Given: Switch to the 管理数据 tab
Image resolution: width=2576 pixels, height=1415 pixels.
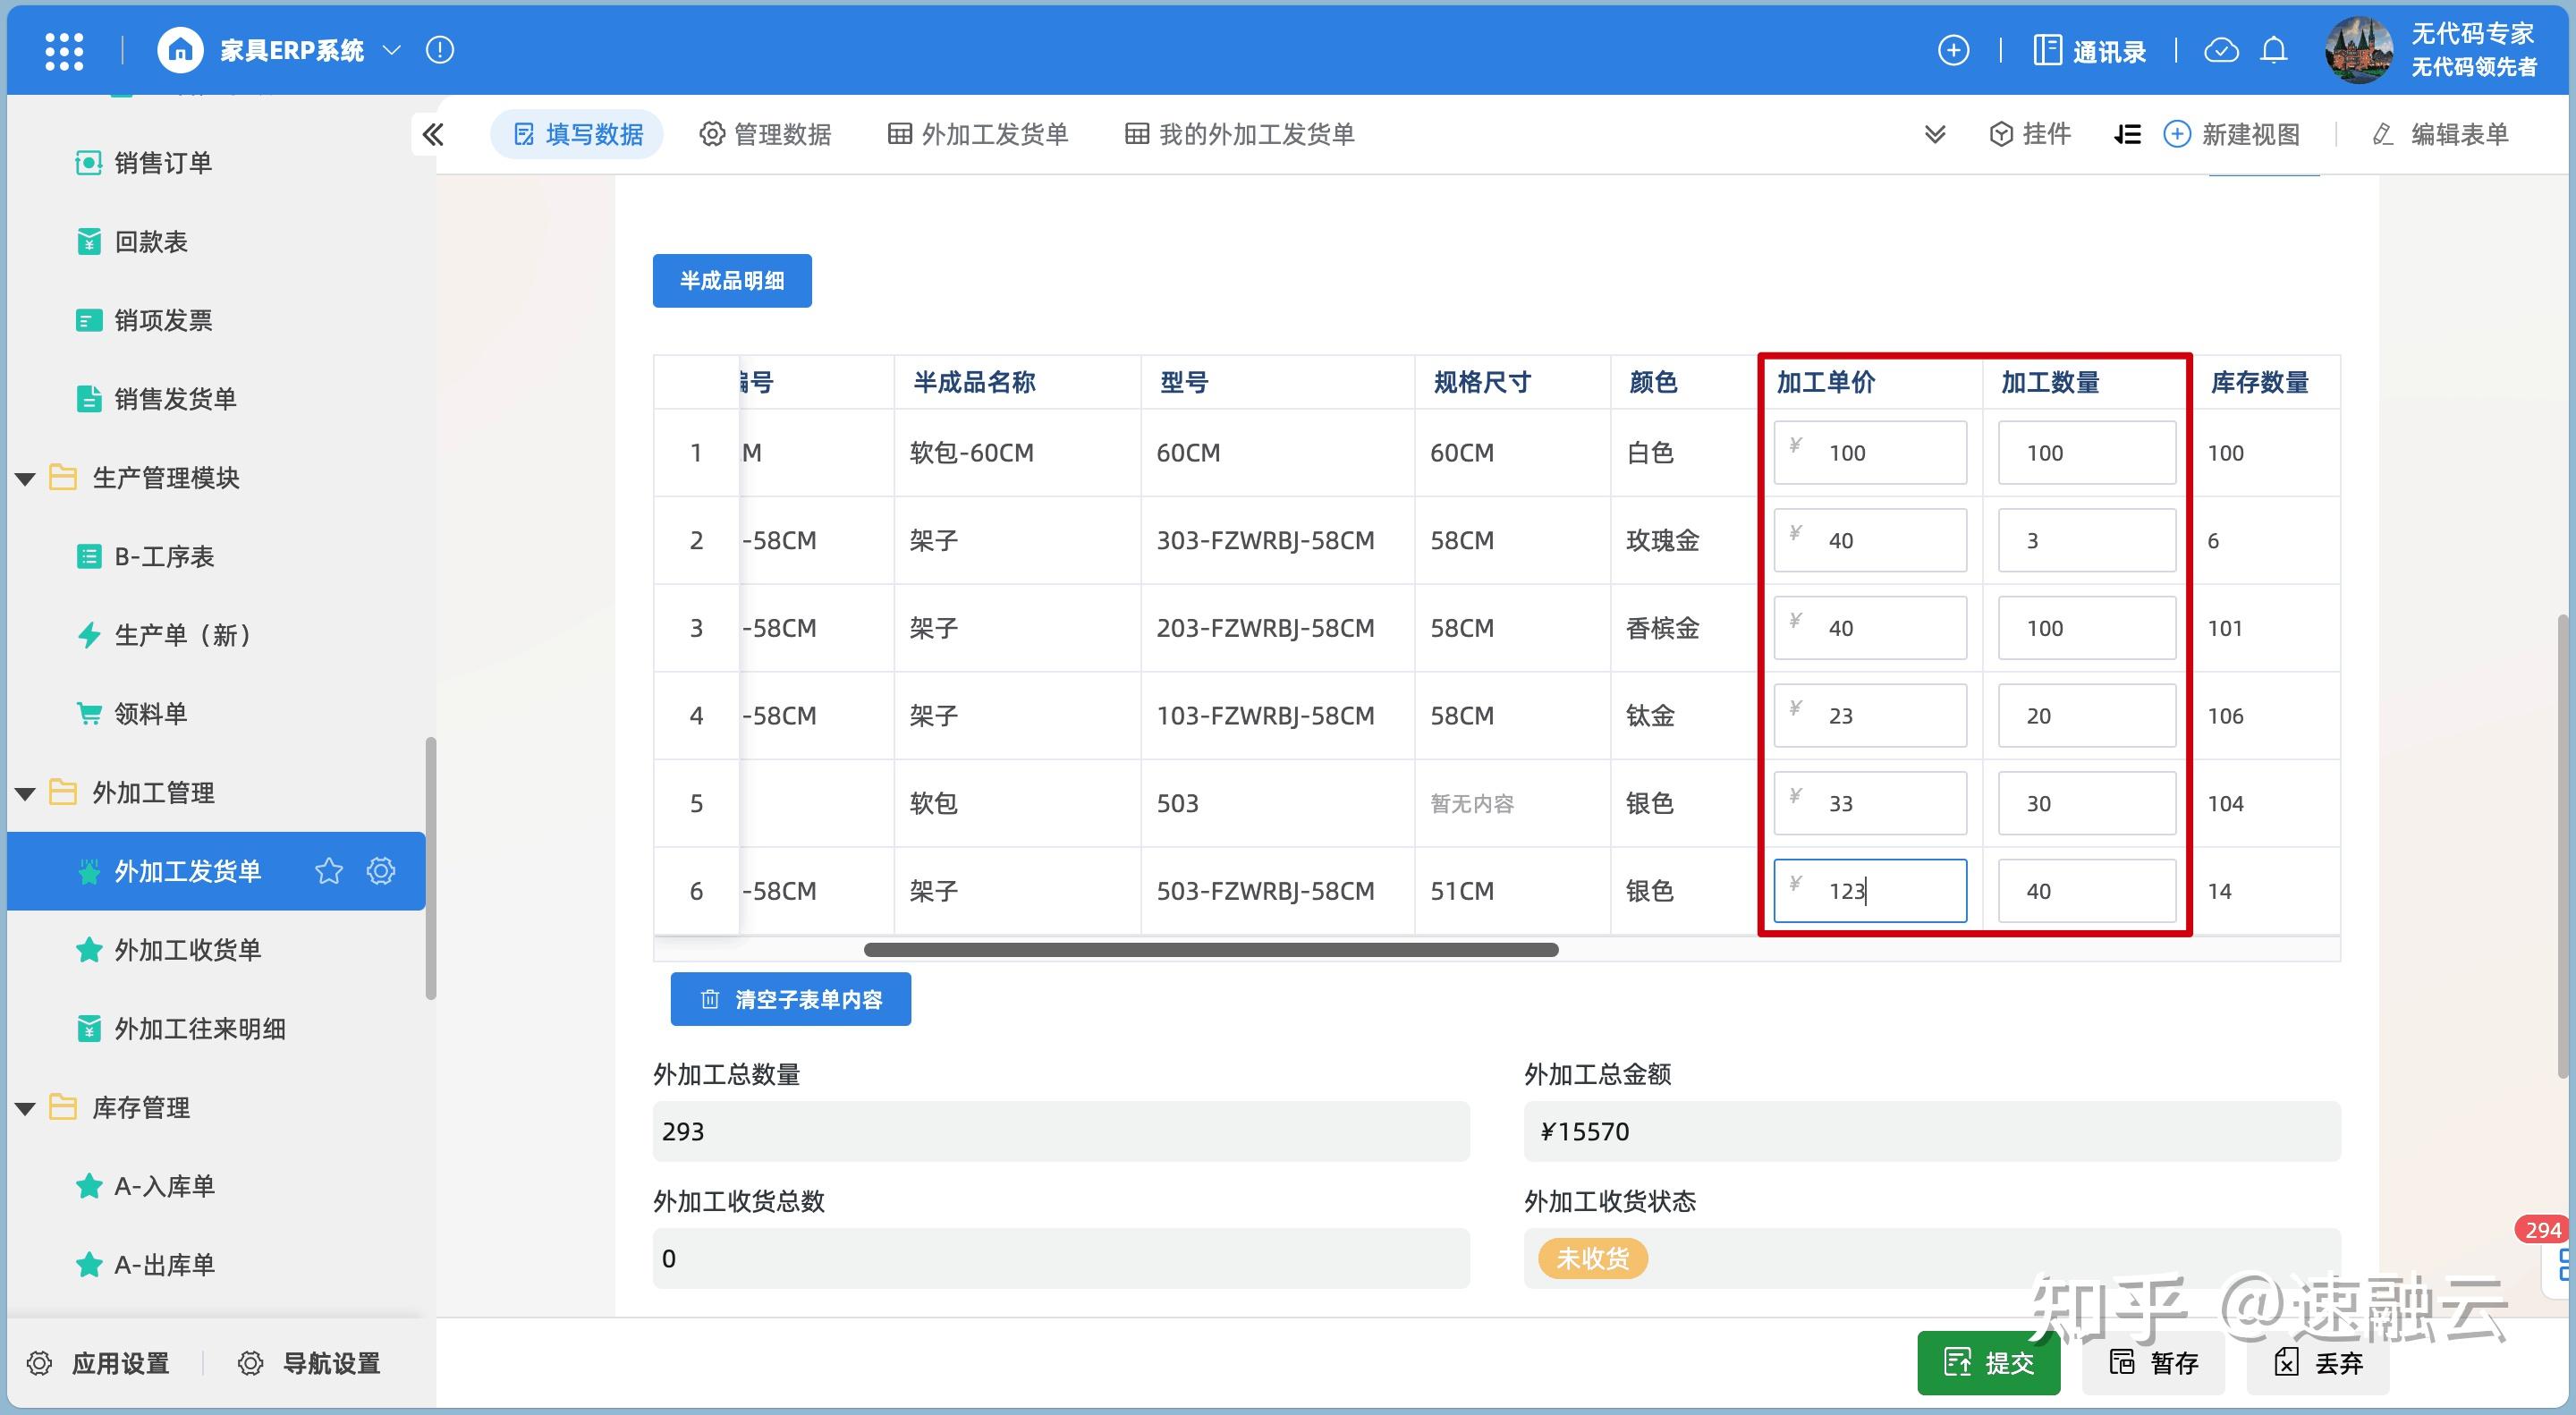Looking at the screenshot, I should click(x=766, y=134).
